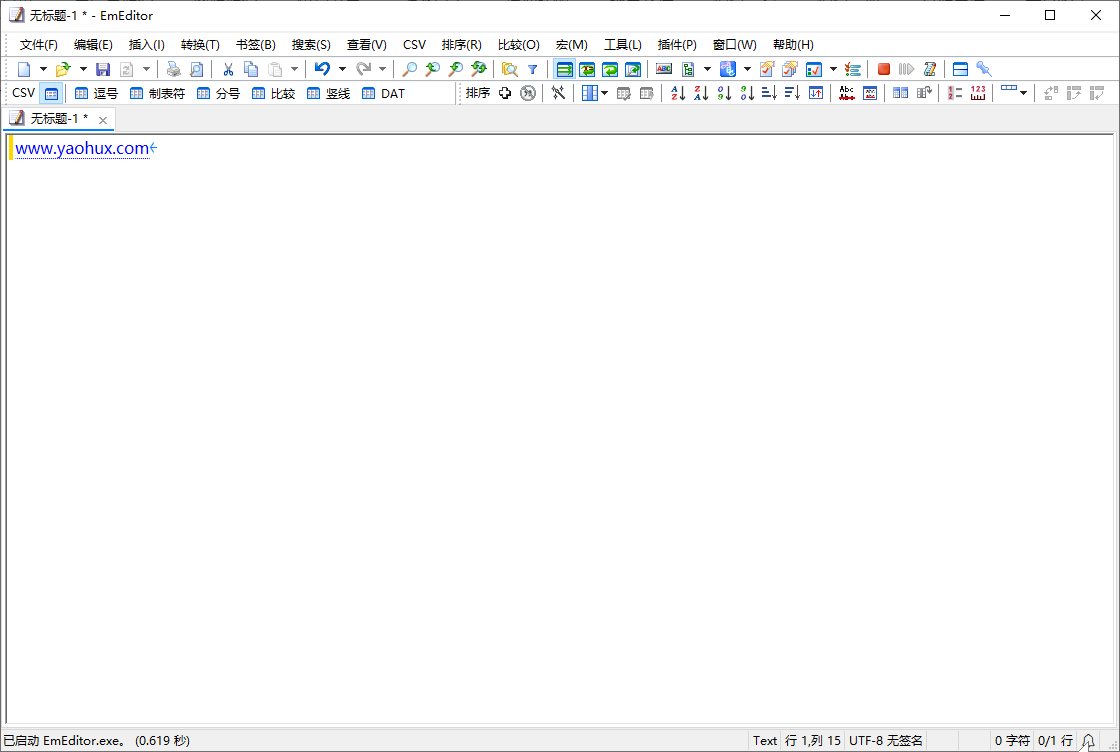This screenshot has width=1120, height=752.
Task: Click the notification bell in status bar
Action: pos(1088,741)
